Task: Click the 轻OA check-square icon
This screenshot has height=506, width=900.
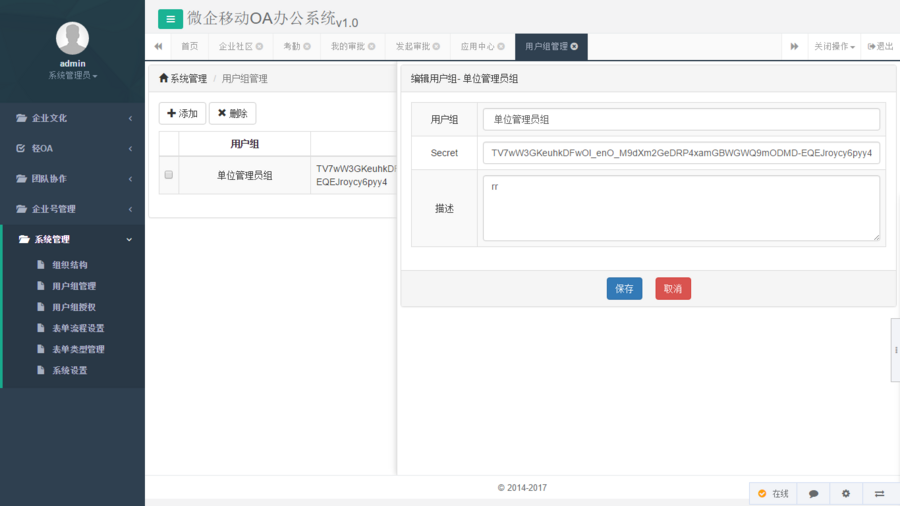Action: pyautogui.click(x=21, y=148)
